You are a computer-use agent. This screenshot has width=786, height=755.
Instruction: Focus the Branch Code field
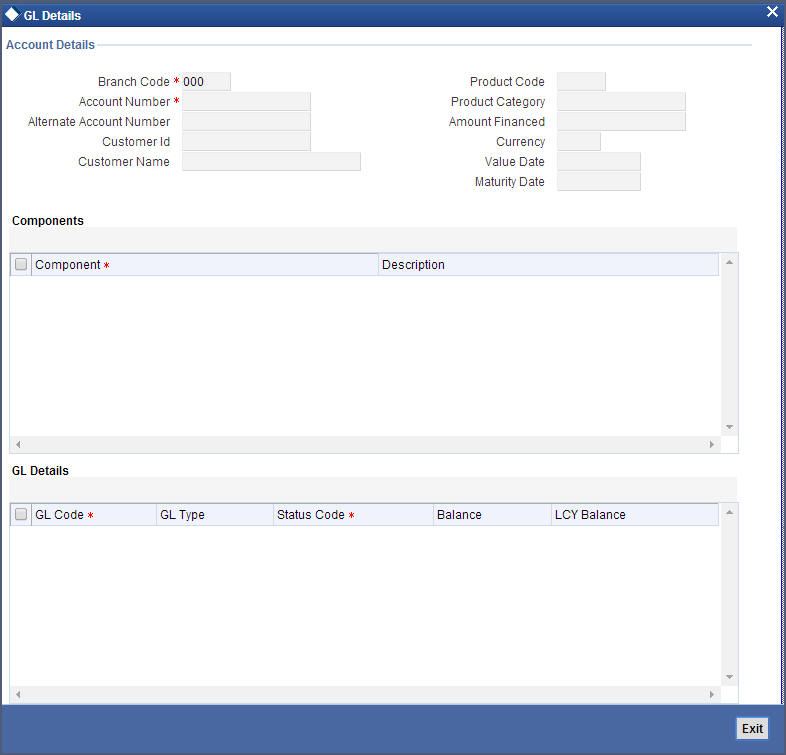click(x=207, y=82)
